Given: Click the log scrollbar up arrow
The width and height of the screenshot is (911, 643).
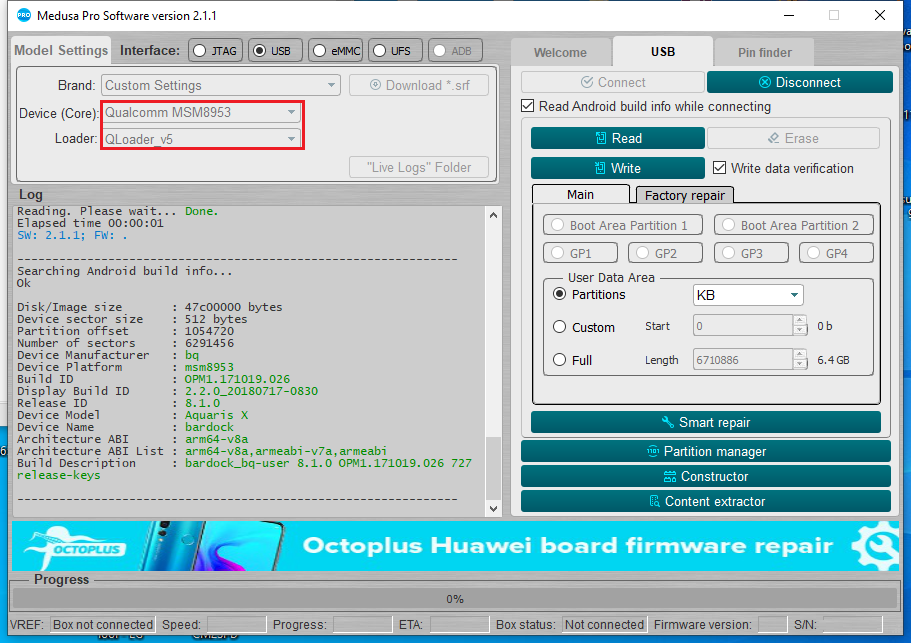Looking at the screenshot, I should (x=493, y=215).
